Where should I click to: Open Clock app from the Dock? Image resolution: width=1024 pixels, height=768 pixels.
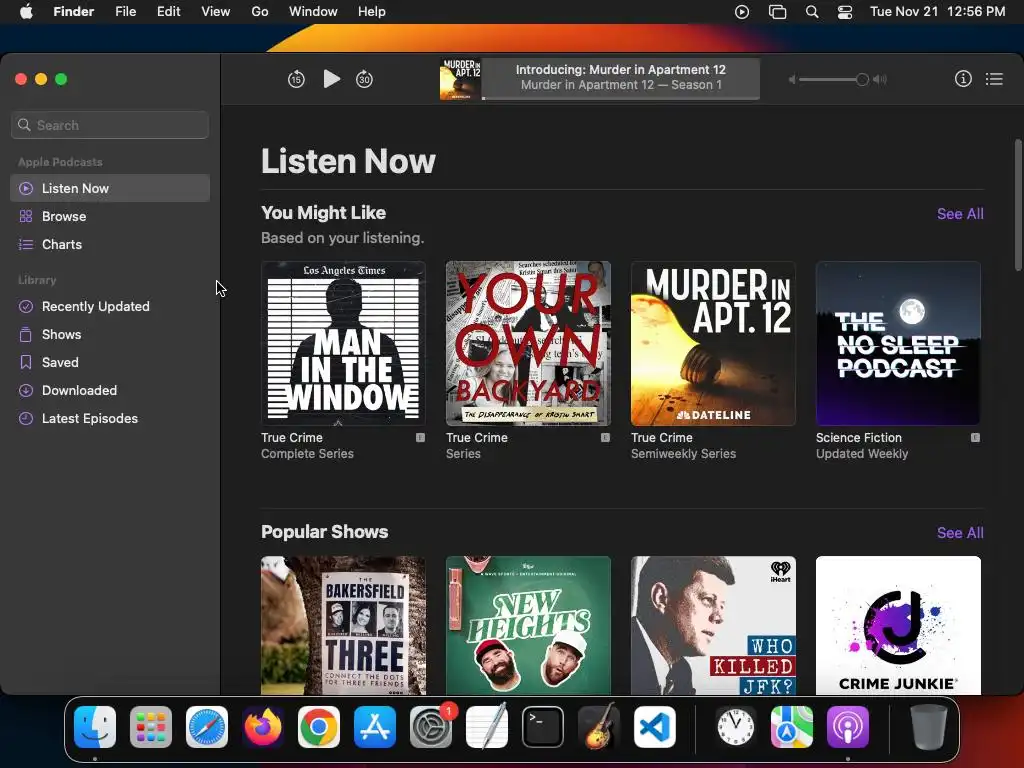click(x=736, y=727)
